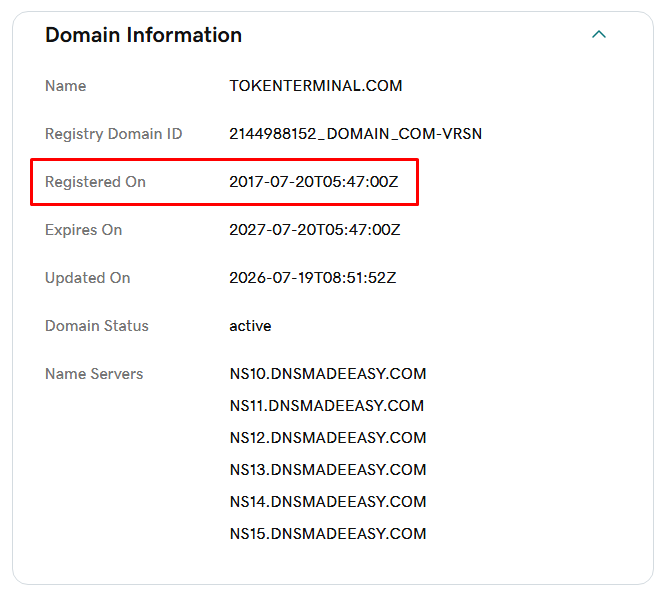This screenshot has height=598, width=665.
Task: Select updated date 2026-07-19T08:51:52Z
Action: (313, 278)
